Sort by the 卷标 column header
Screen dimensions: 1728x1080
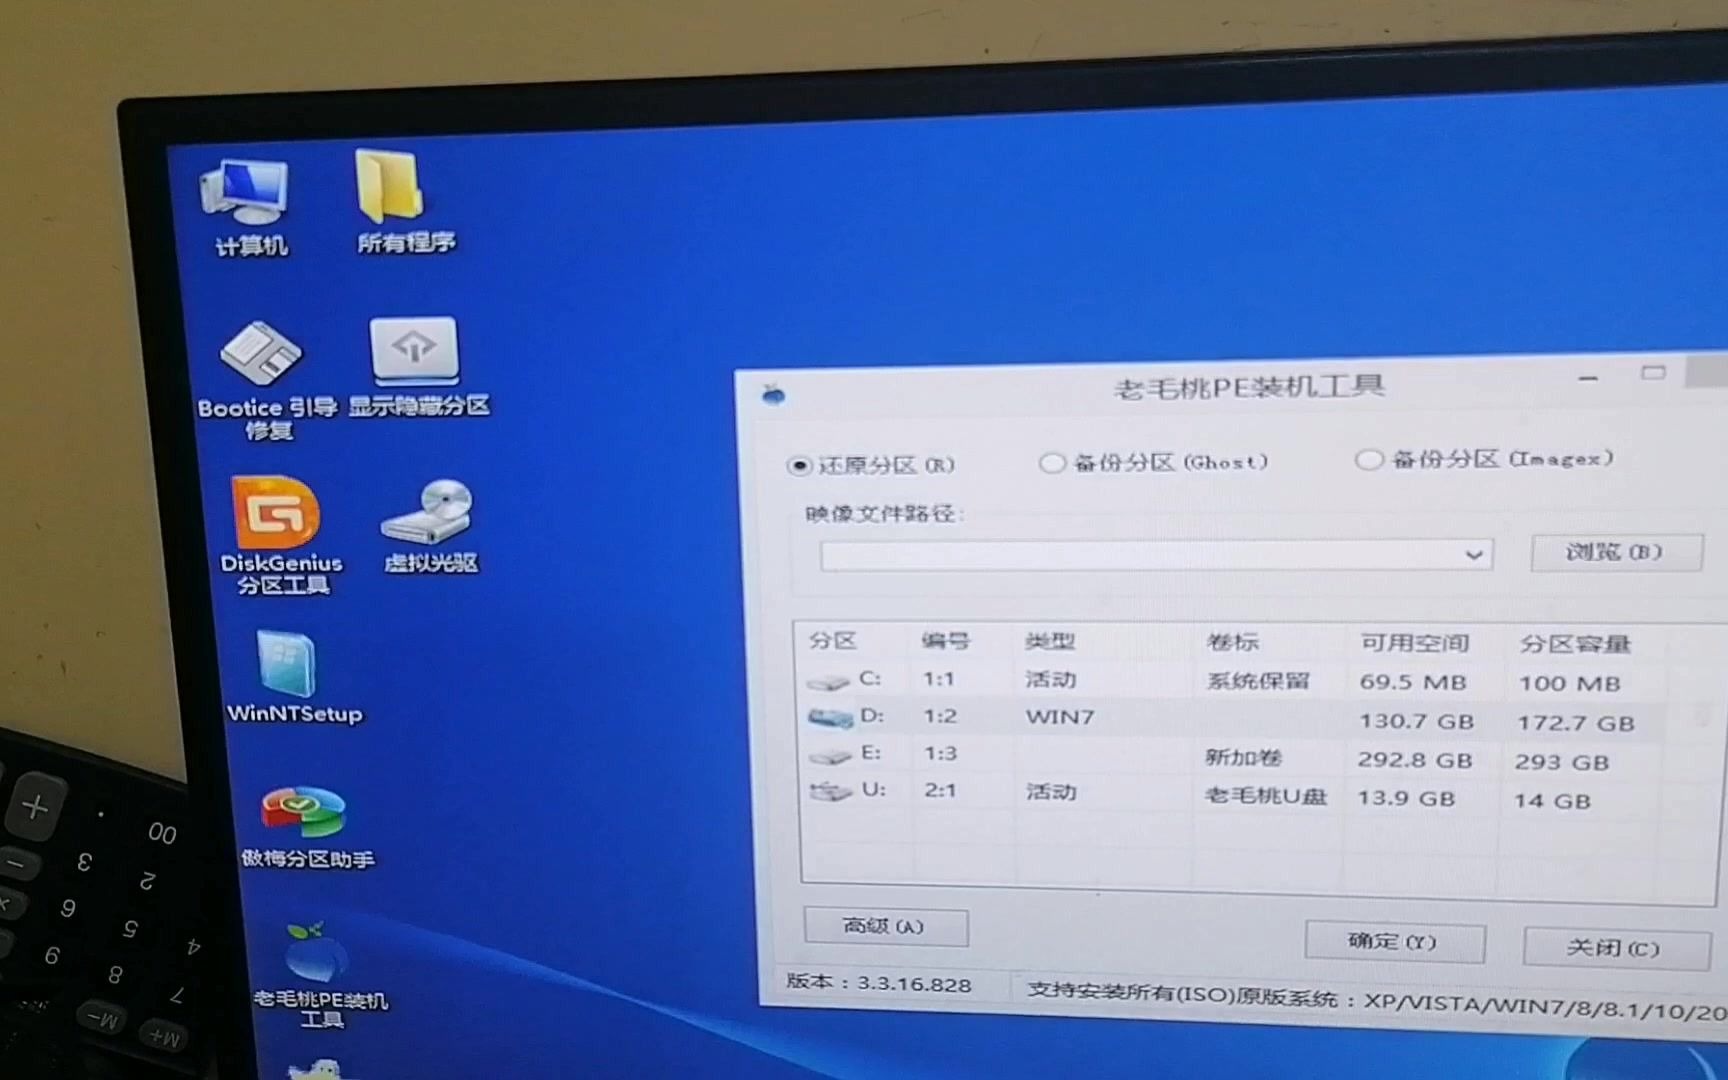(x=1232, y=642)
